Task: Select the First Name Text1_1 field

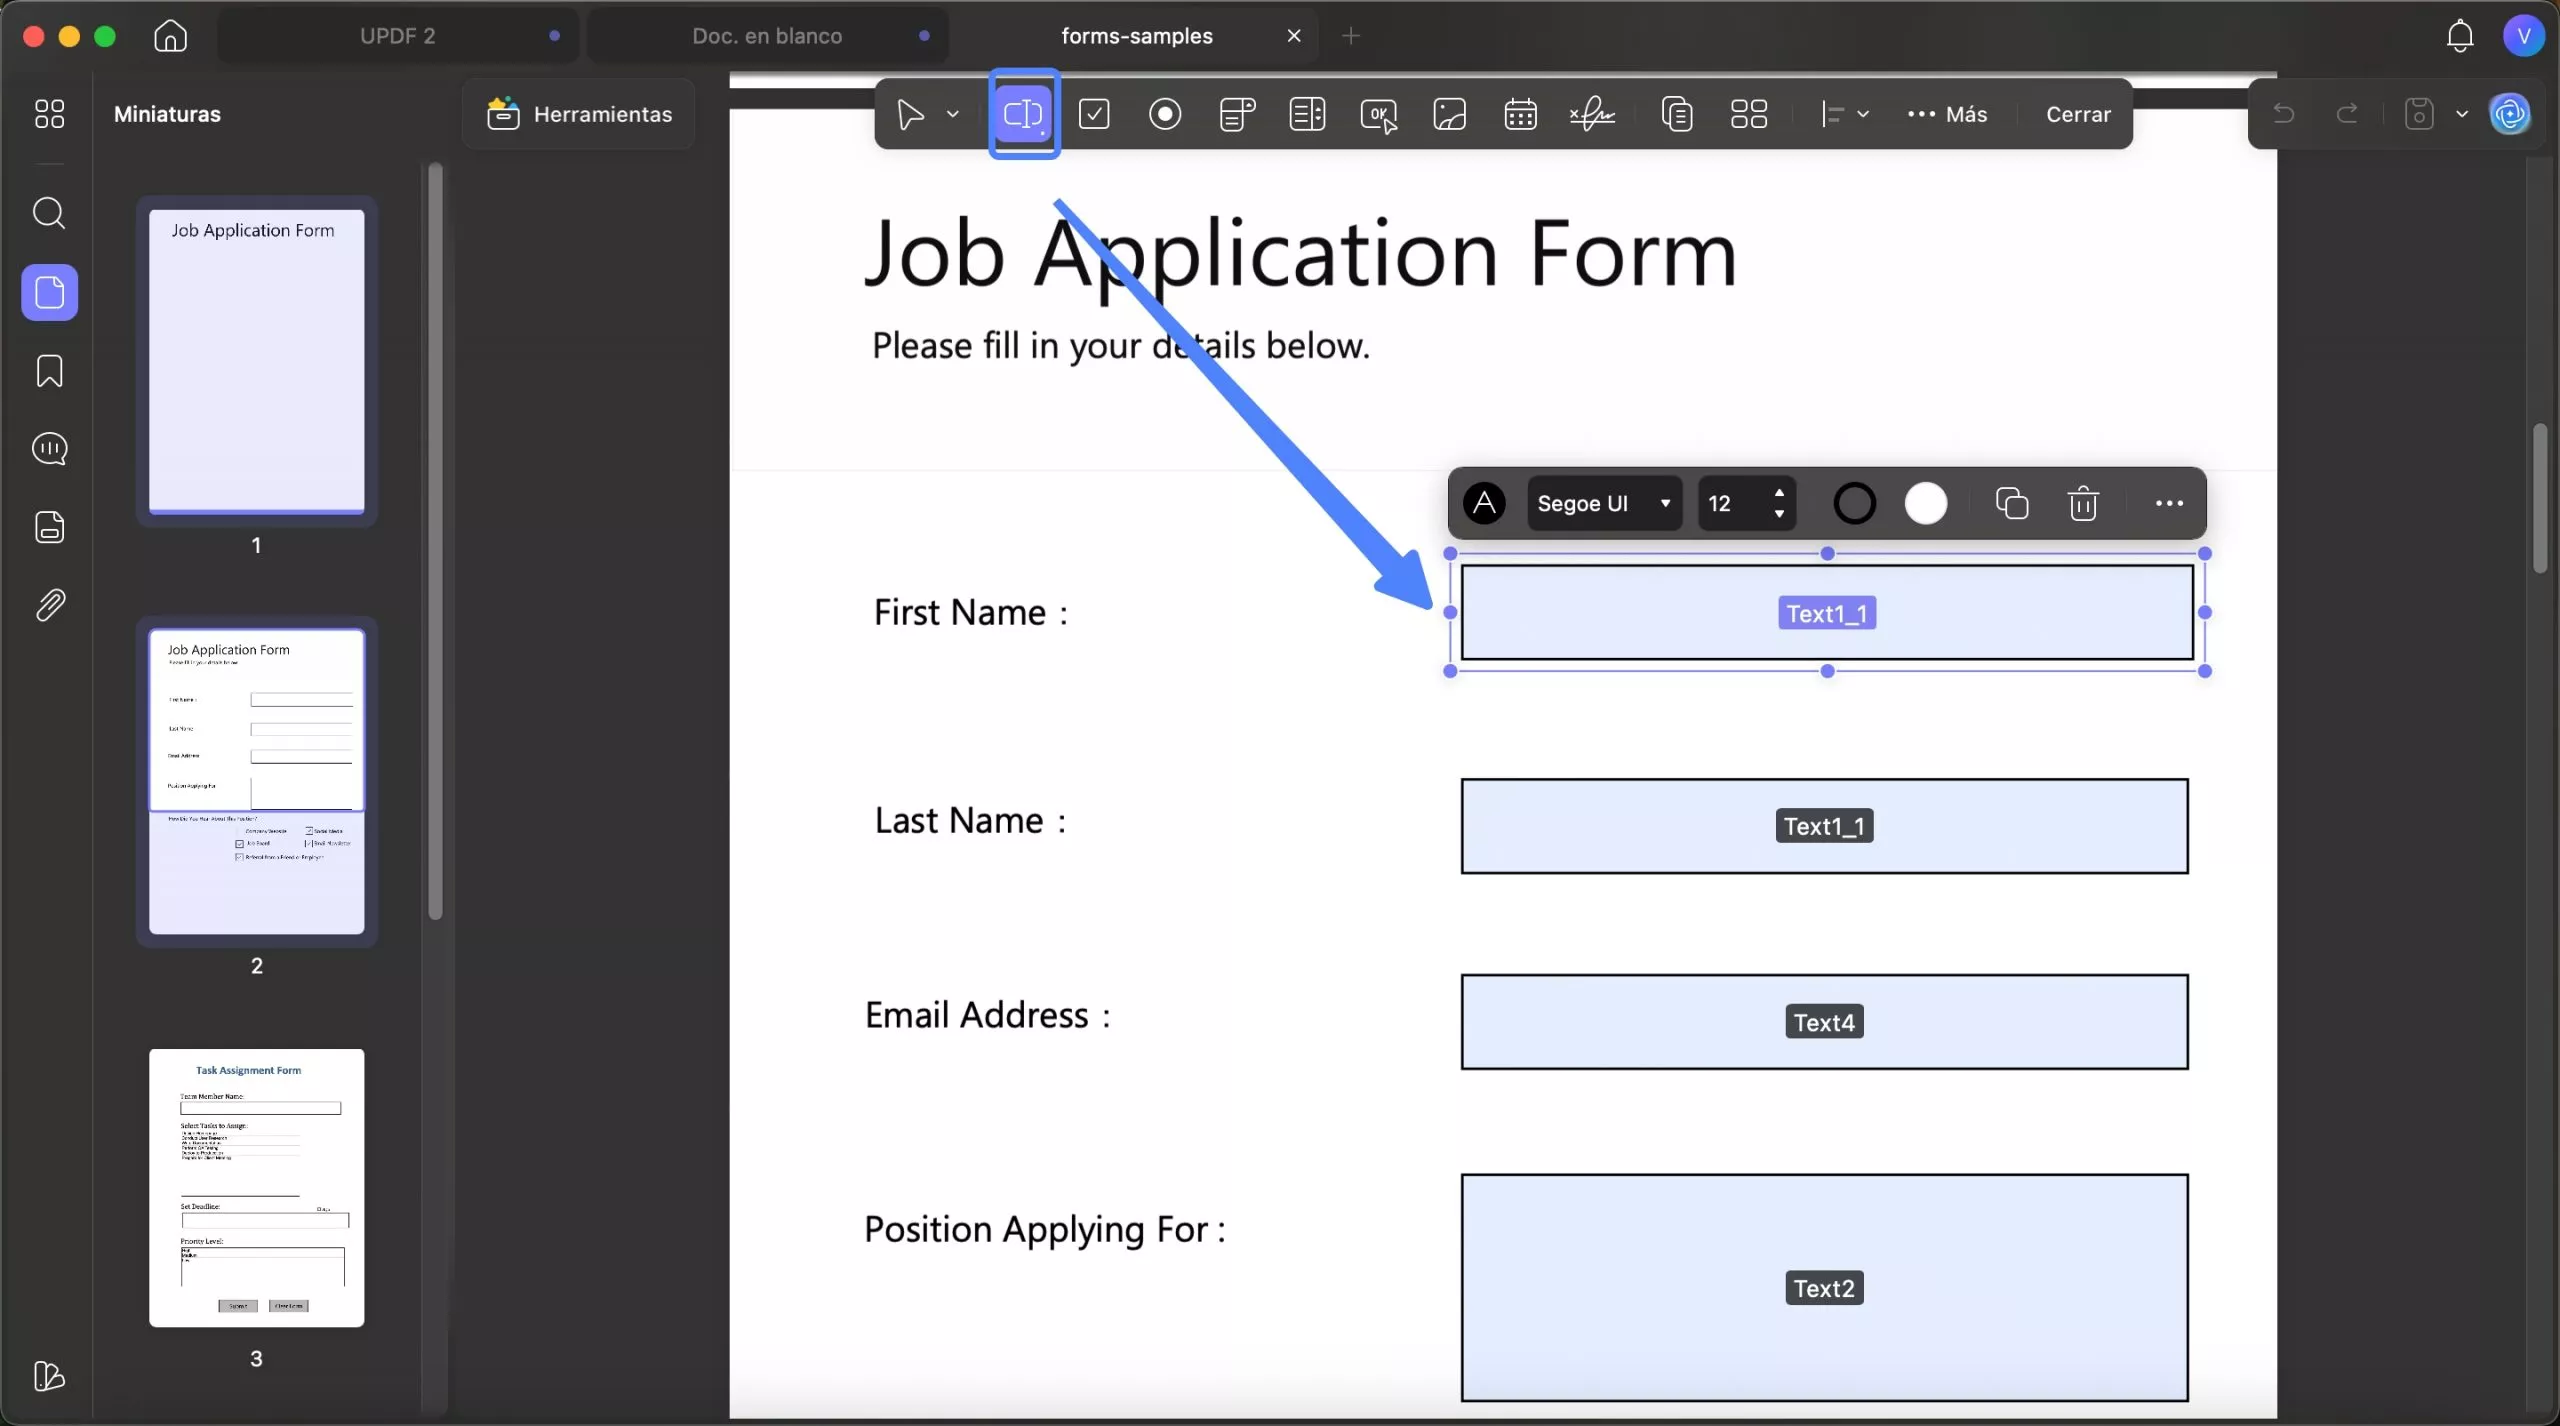Action: [1827, 613]
